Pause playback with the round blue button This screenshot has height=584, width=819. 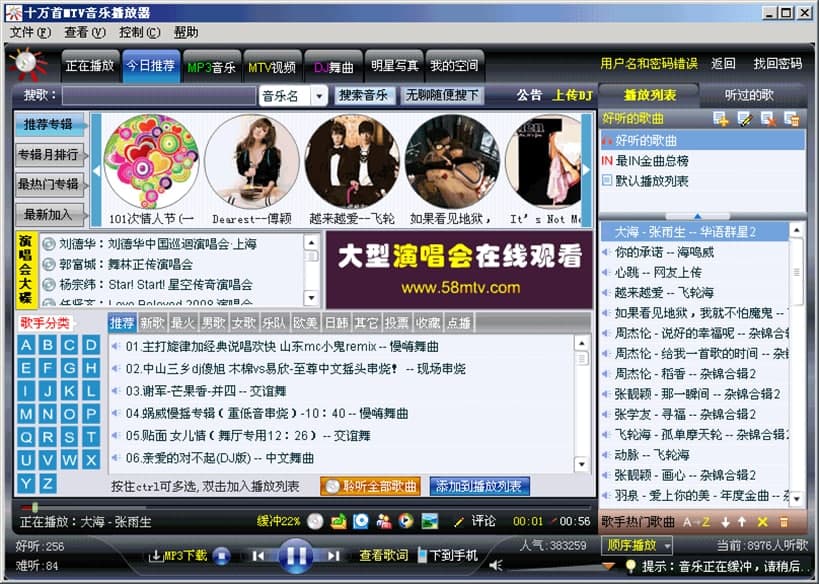296,556
